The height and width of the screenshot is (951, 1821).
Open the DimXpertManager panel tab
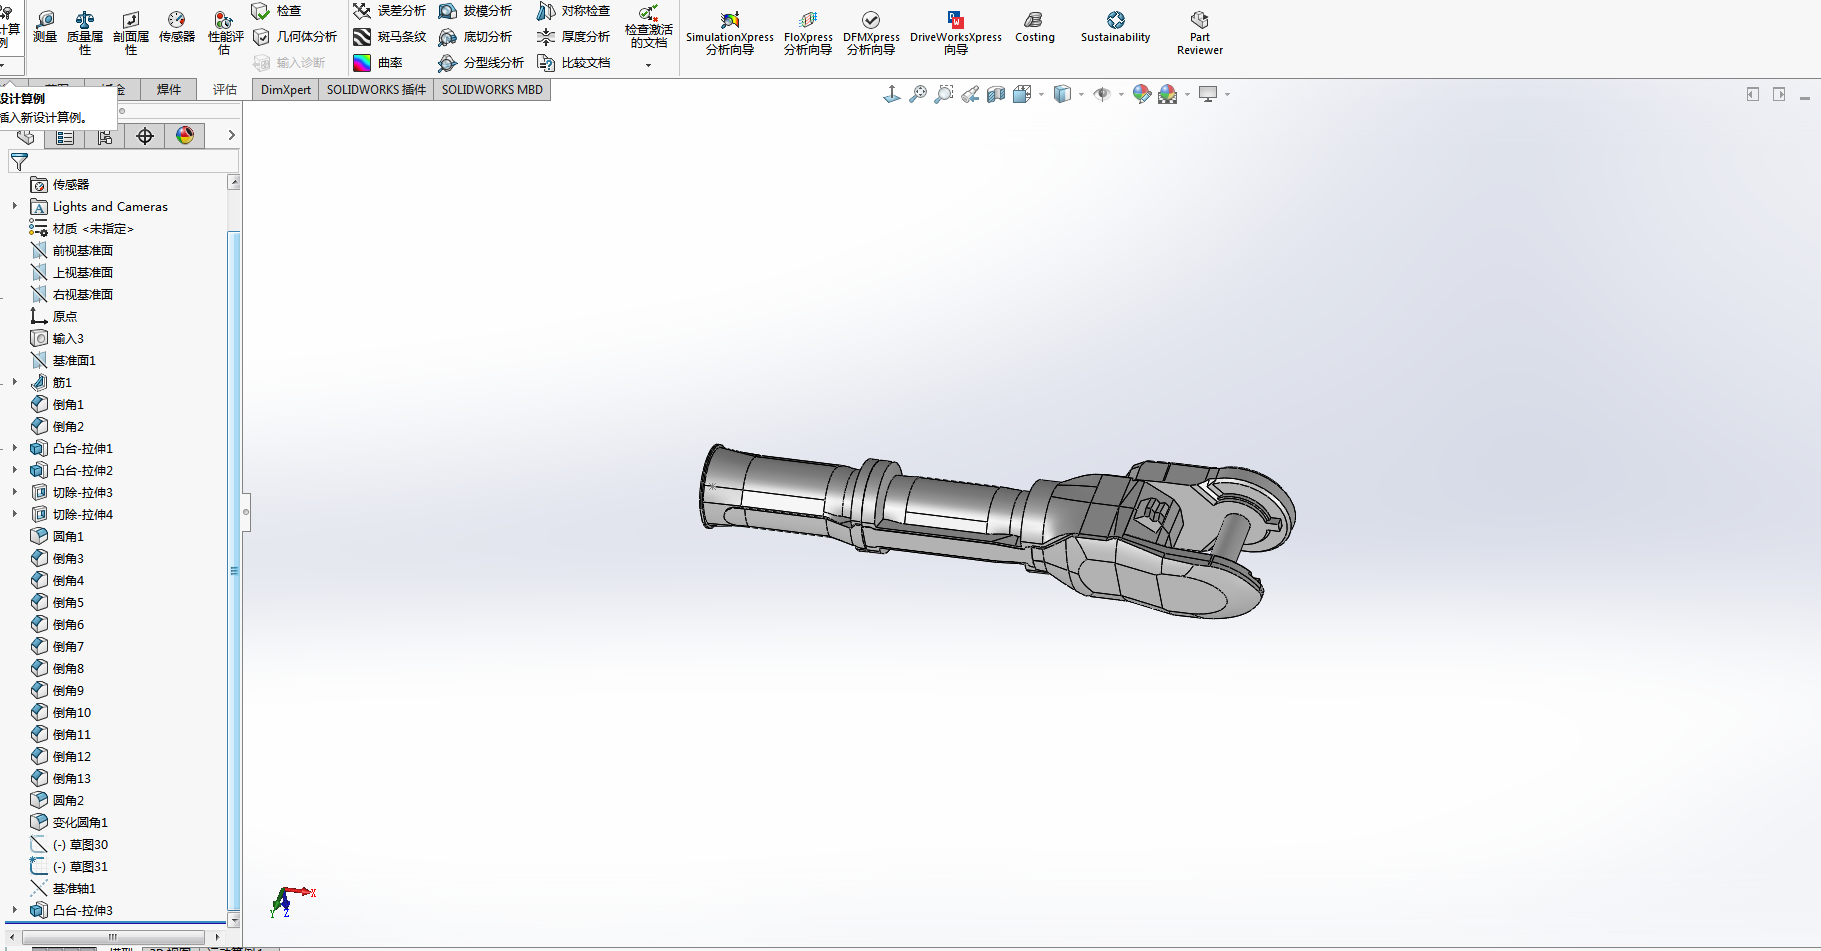(x=145, y=136)
